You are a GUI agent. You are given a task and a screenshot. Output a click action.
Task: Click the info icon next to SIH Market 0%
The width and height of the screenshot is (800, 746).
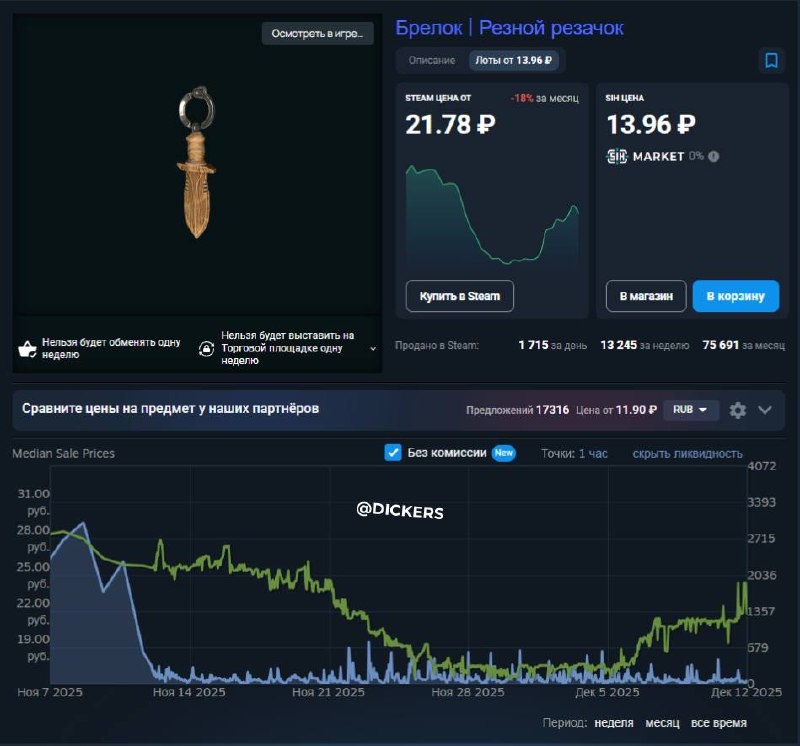[714, 157]
